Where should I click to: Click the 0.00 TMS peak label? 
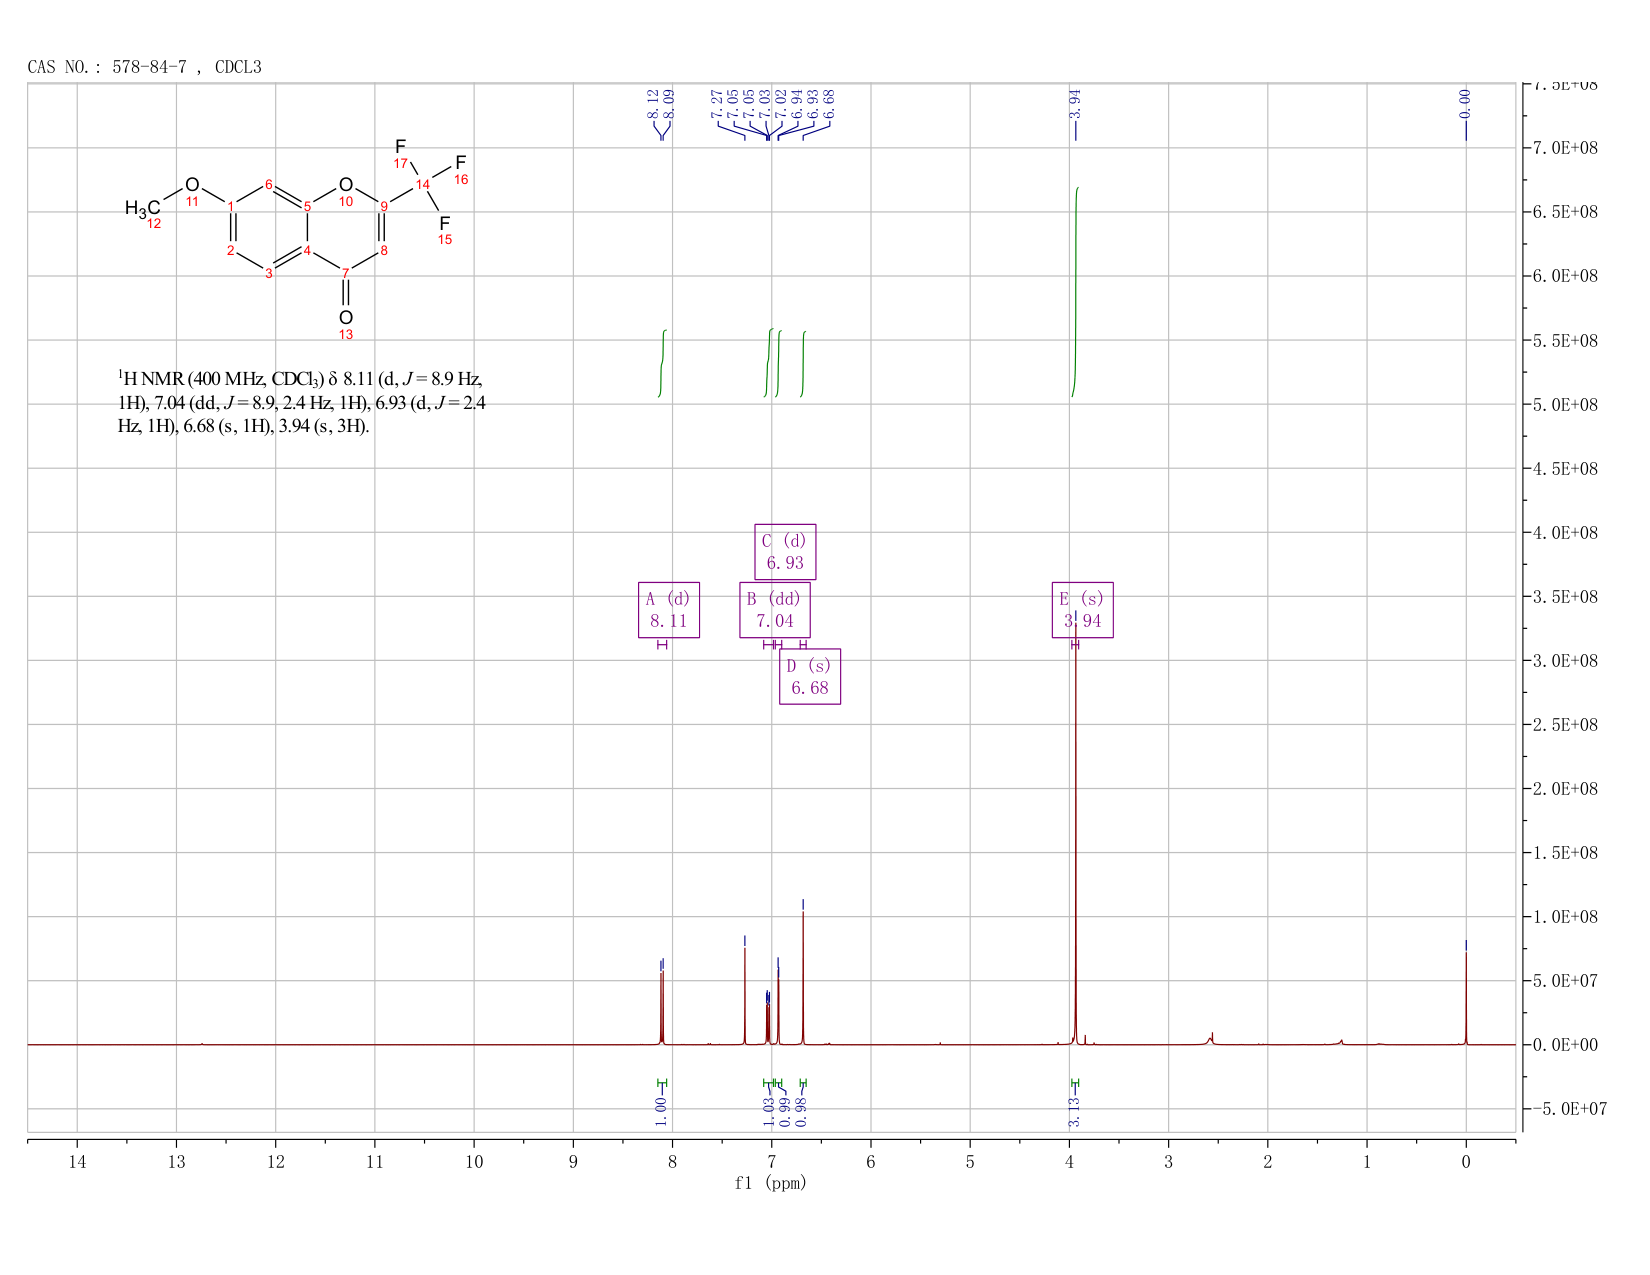pyautogui.click(x=1466, y=103)
